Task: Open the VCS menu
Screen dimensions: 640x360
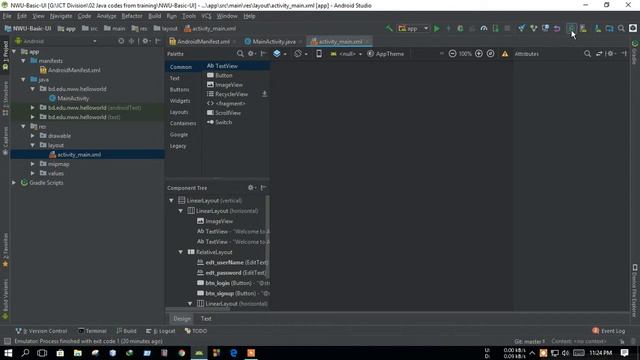Action: [206, 16]
